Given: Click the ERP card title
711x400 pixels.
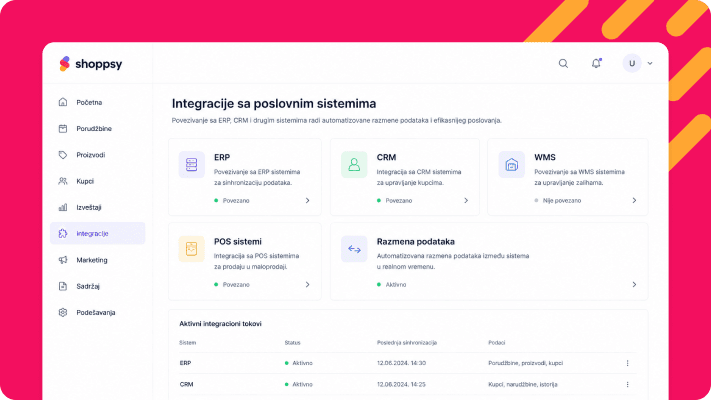Looking at the screenshot, I should pyautogui.click(x=222, y=157).
